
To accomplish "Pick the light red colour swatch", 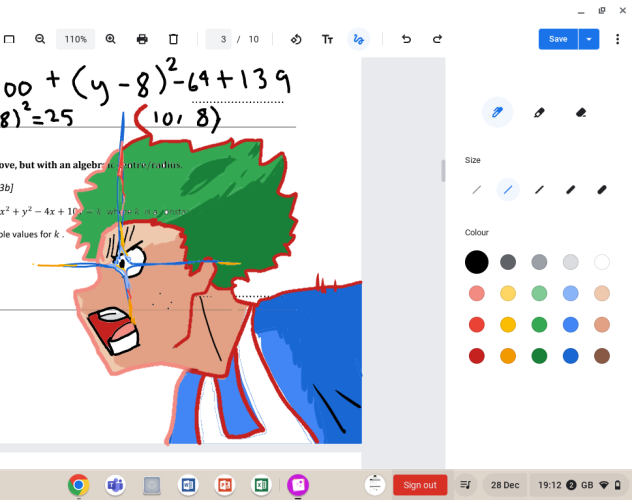I will click(477, 293).
